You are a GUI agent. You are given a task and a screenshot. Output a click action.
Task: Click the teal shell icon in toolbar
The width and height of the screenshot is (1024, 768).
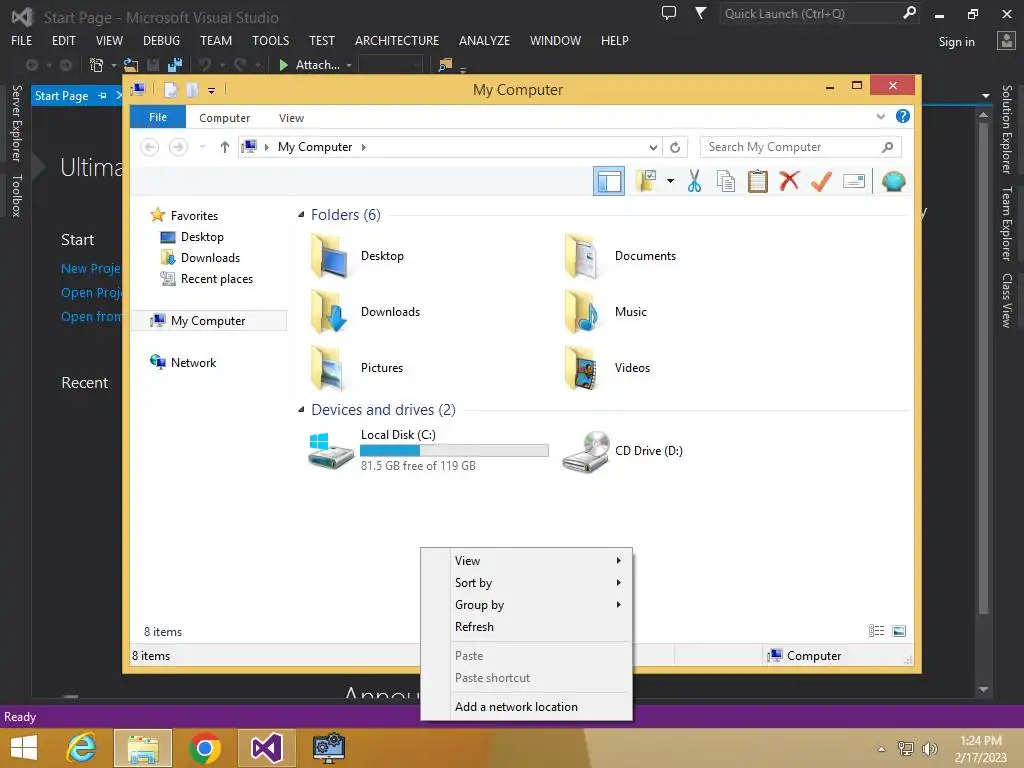tap(893, 181)
